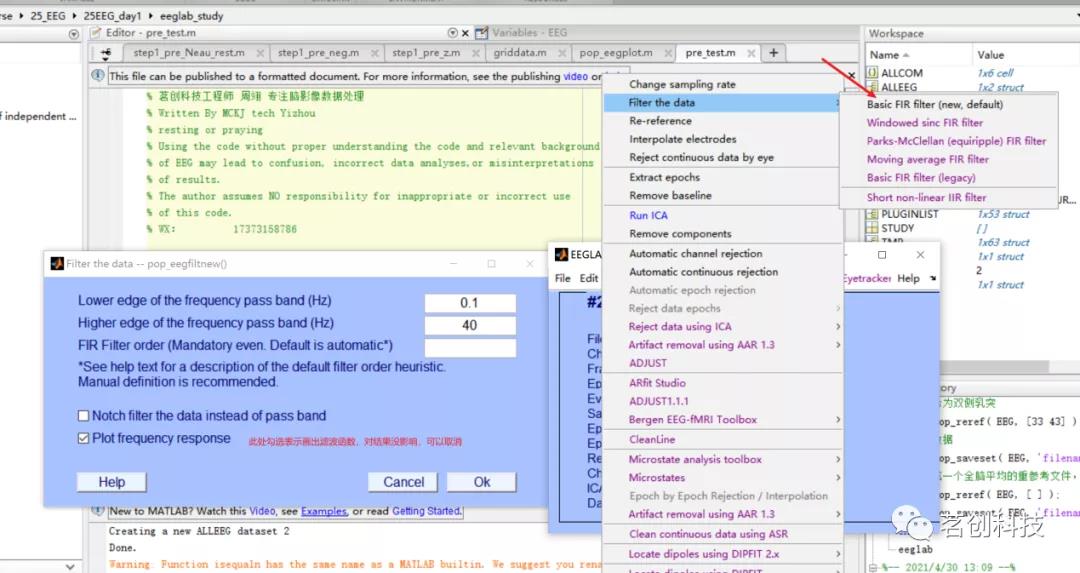Image resolution: width=1080 pixels, height=573 pixels.
Task: Click the PLUGINLIST struct variable icon
Action: pyautogui.click(x=872, y=214)
